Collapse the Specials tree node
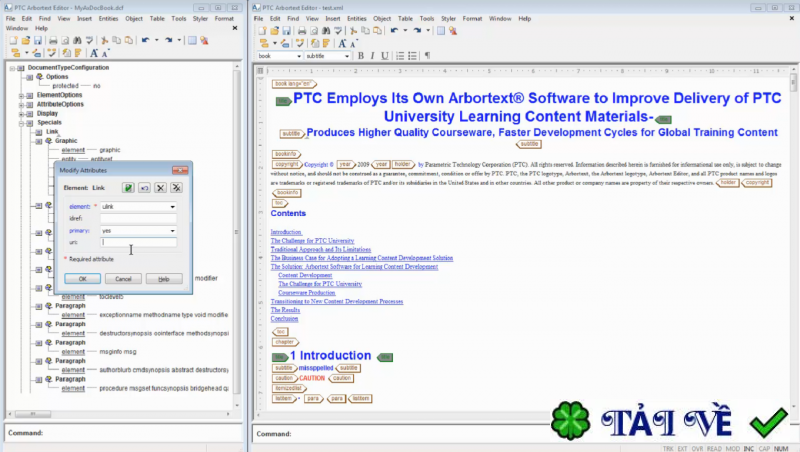The width and height of the screenshot is (800, 452). [21, 123]
